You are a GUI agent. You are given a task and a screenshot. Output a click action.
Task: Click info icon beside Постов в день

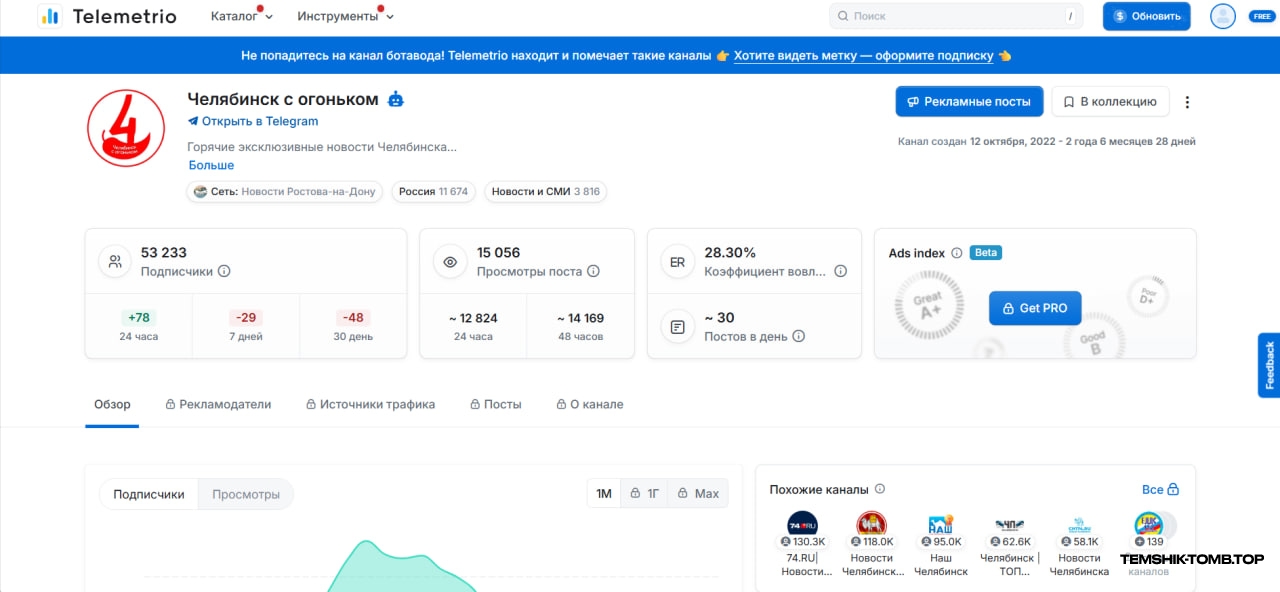[798, 336]
